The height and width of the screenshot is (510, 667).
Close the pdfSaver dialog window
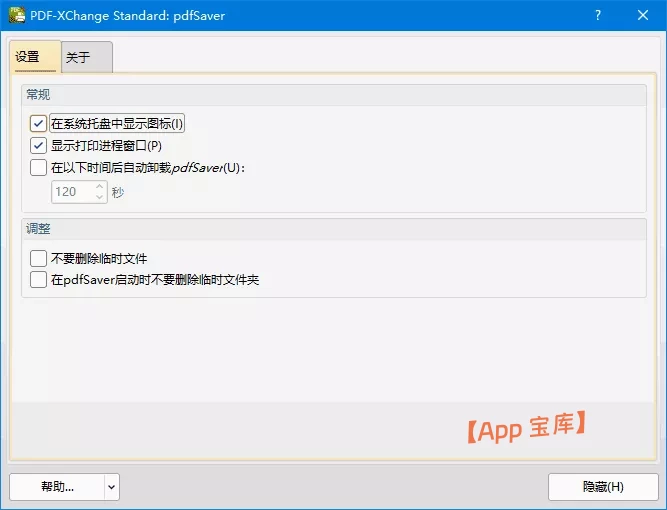click(643, 15)
